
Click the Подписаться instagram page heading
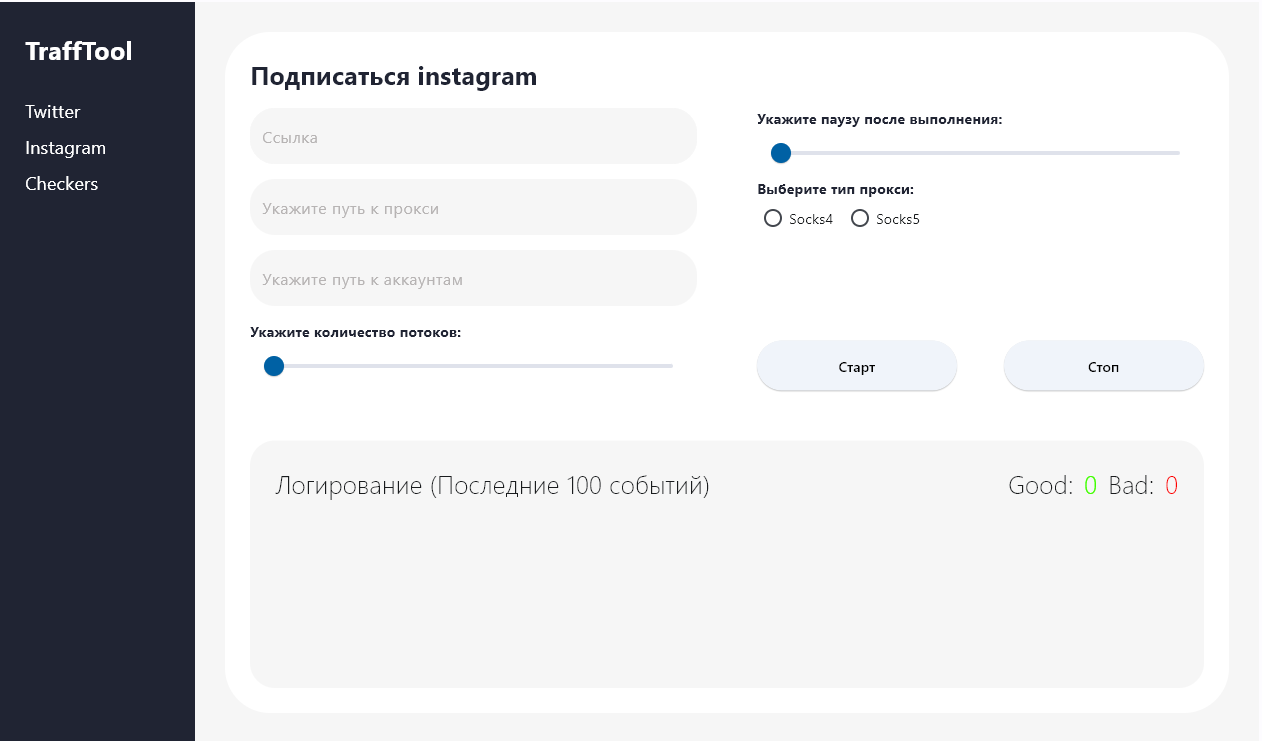tap(393, 77)
